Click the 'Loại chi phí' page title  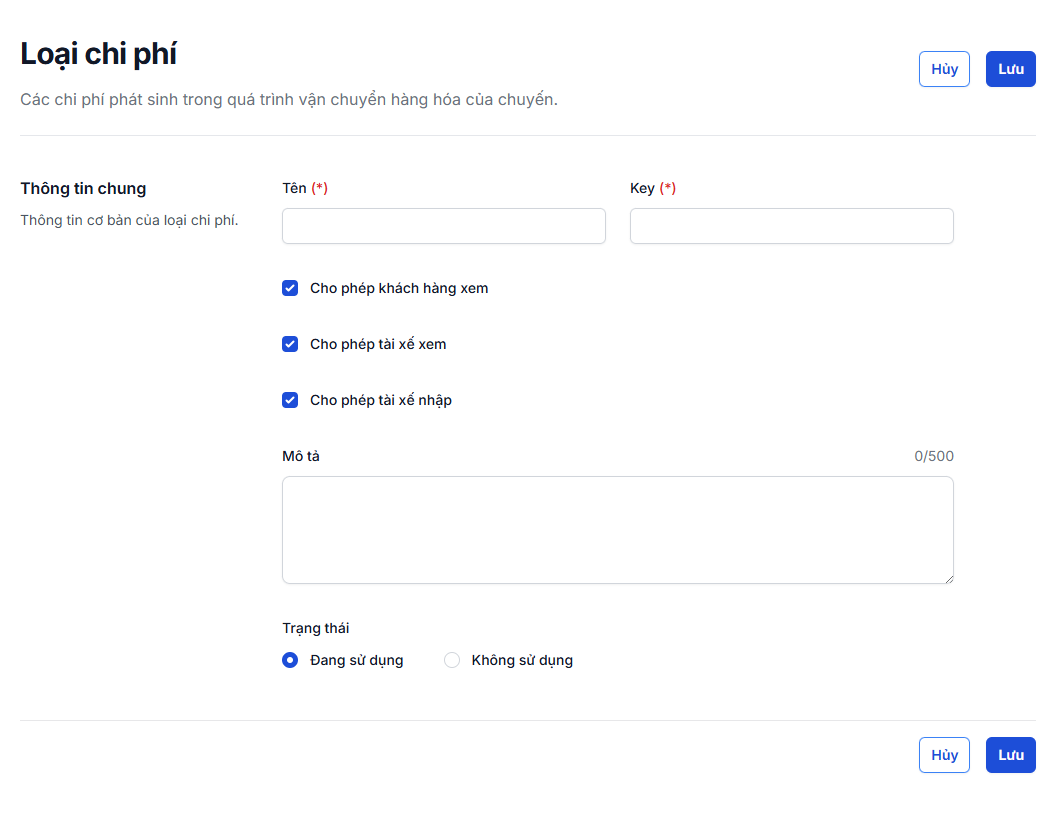click(x=98, y=54)
